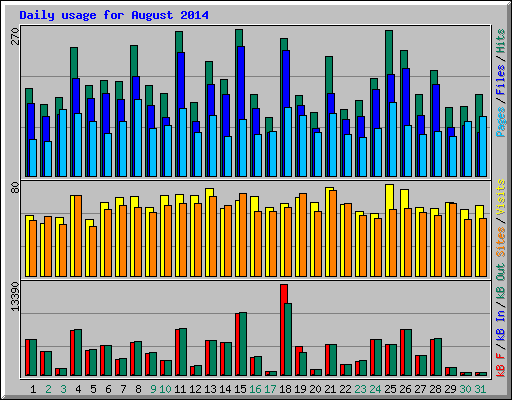Image resolution: width=512 pixels, height=400 pixels.
Task: Click day label 25 on the x-axis
Action: [x=390, y=389]
